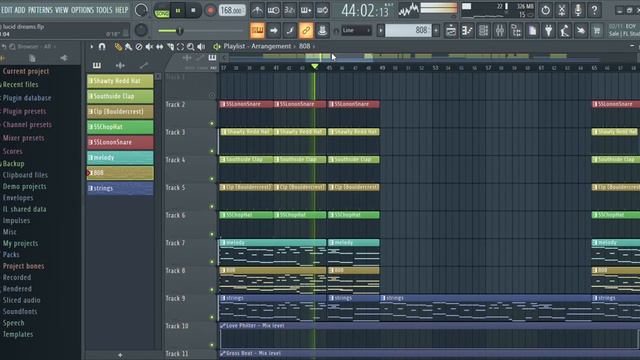The image size is (640, 360).
Task: Select the playlist Select tool
Action: 180,47
